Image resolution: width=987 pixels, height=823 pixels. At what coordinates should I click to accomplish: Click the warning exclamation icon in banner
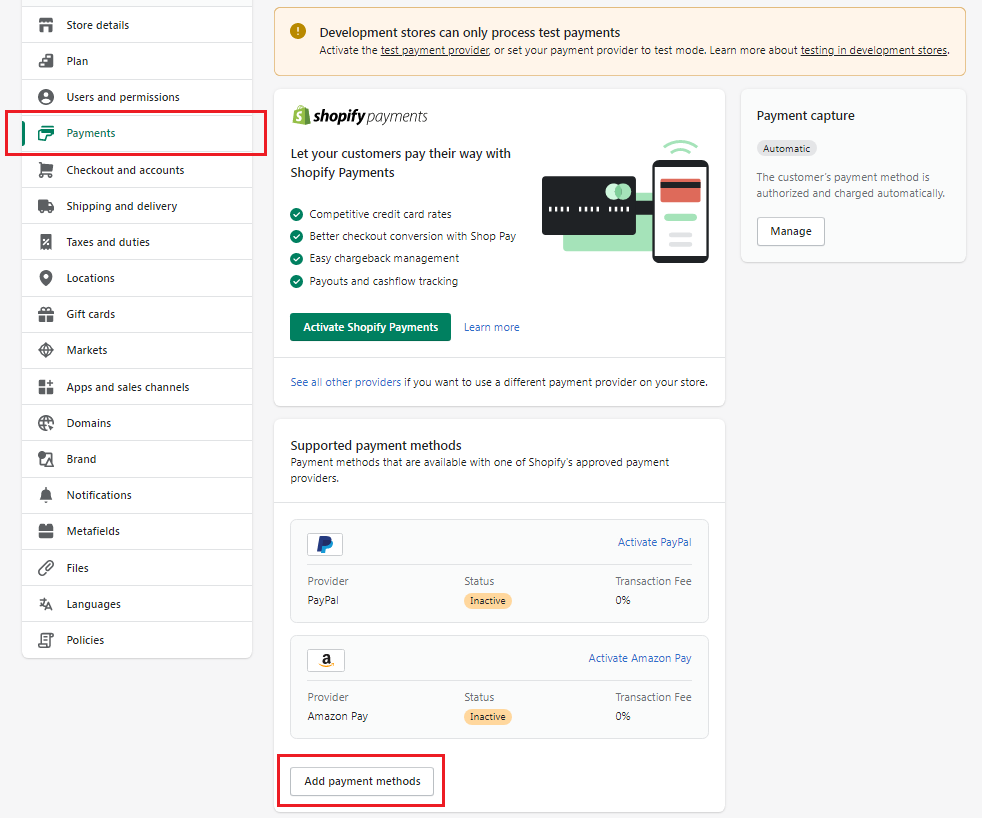click(x=298, y=31)
